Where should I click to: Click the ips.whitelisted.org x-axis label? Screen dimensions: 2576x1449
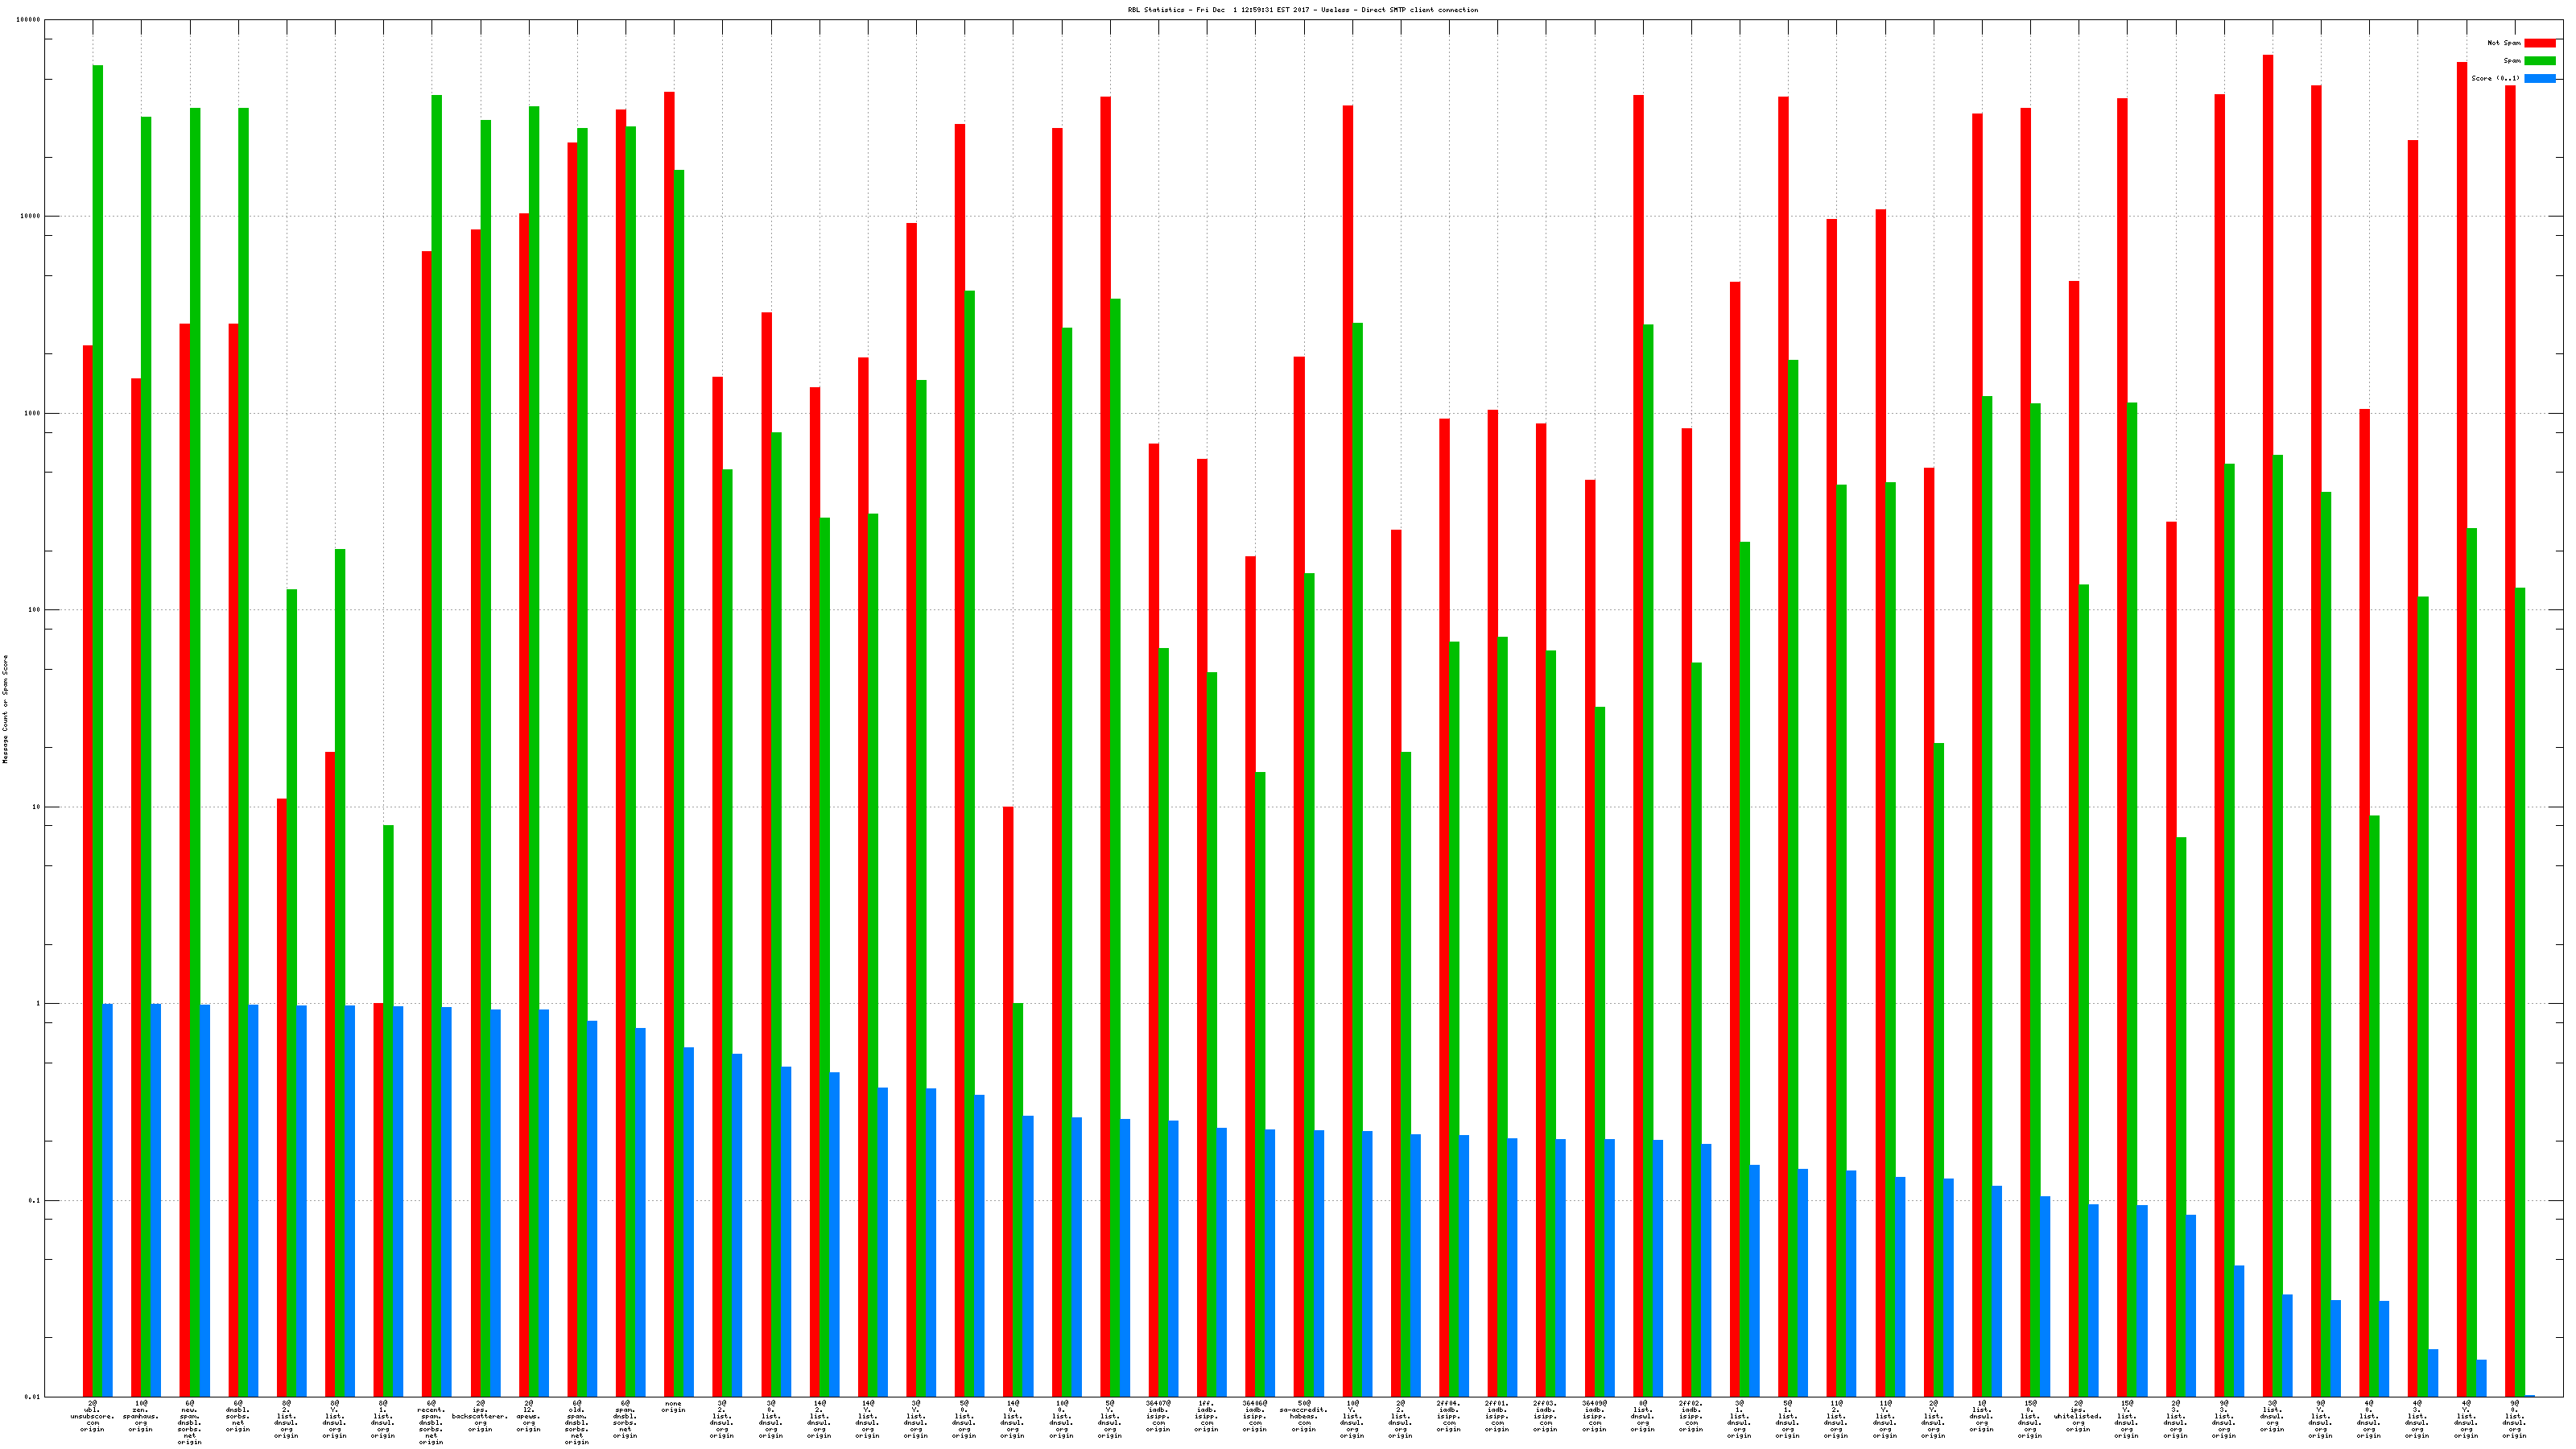click(2078, 1416)
